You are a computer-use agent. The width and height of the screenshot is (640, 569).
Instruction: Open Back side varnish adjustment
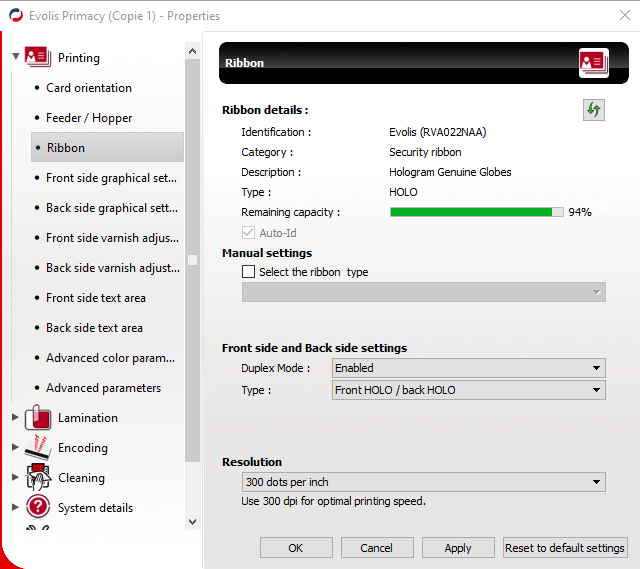coord(113,268)
